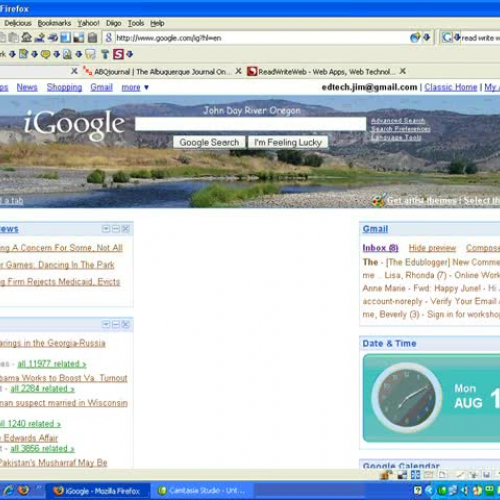
Task: Click the page-with-person toolbar icon
Action: (67, 54)
